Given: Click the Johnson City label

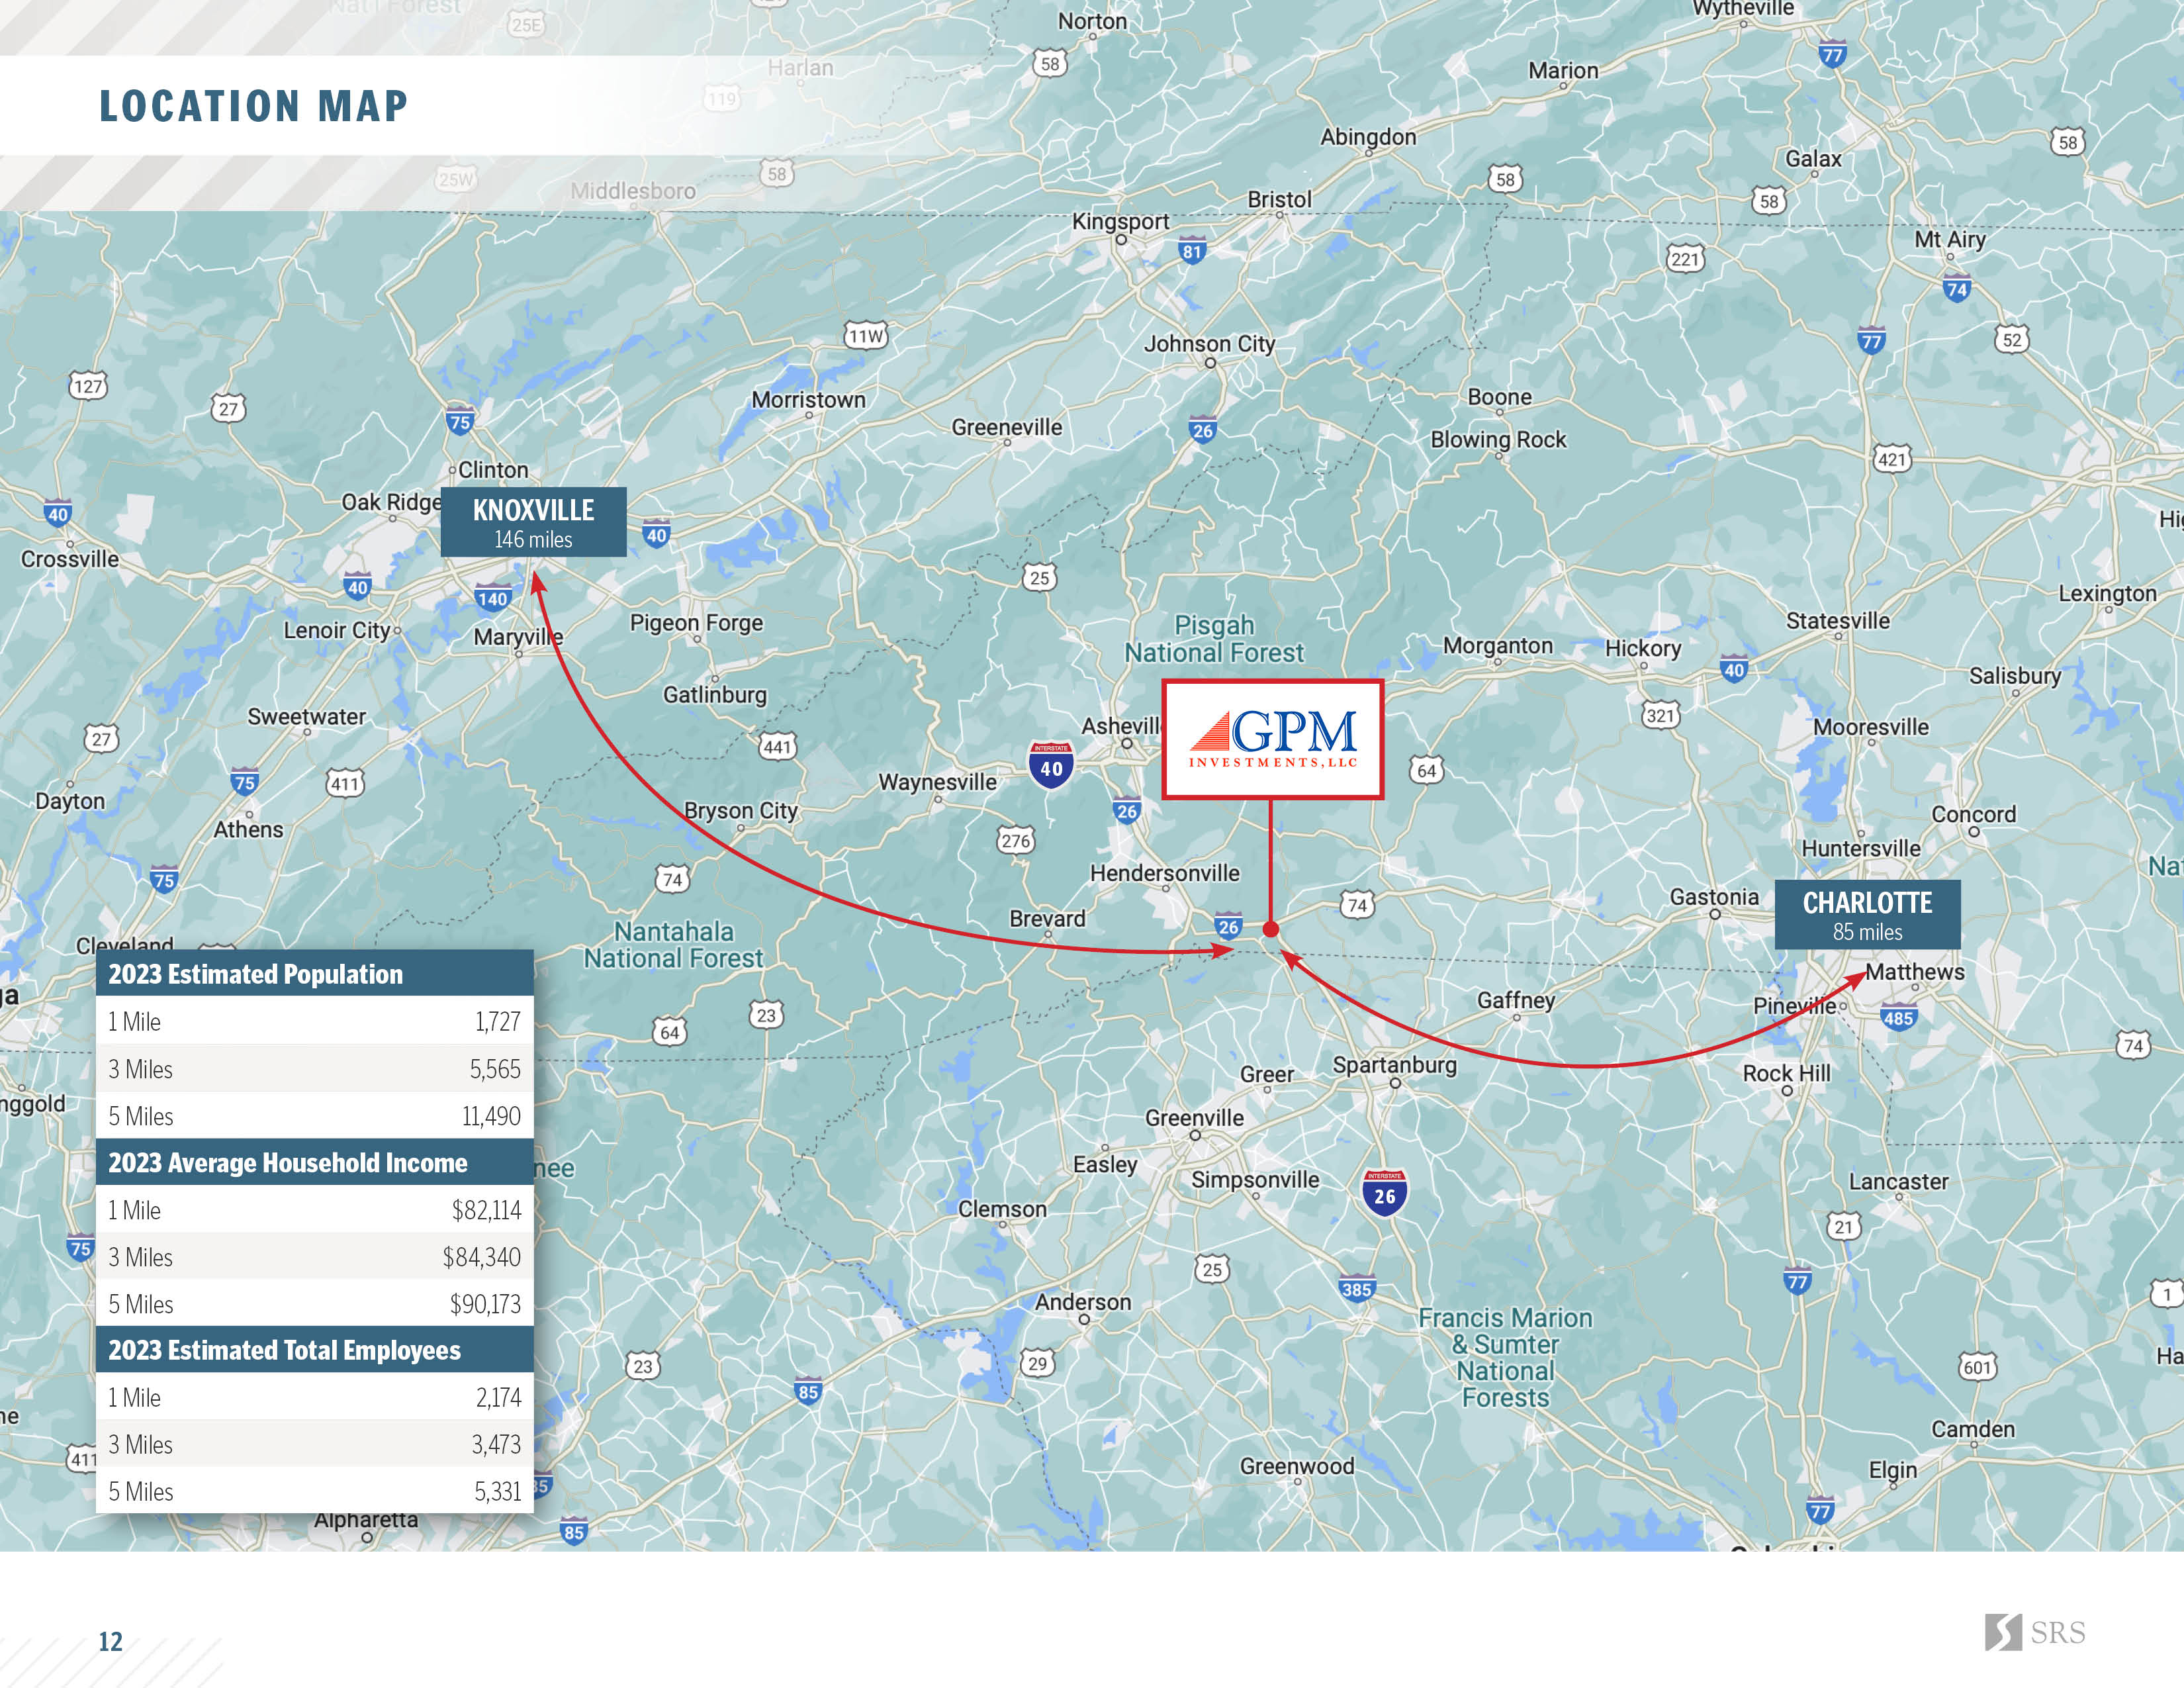Looking at the screenshot, I should (x=1210, y=344).
